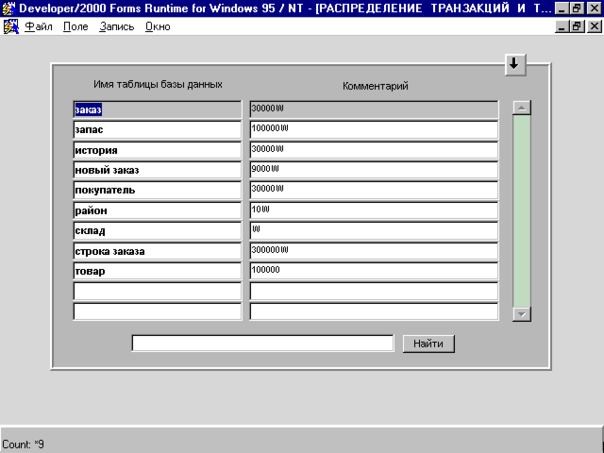This screenshot has width=604, height=453.
Task: Click the last empty comment field
Action: click(x=374, y=312)
